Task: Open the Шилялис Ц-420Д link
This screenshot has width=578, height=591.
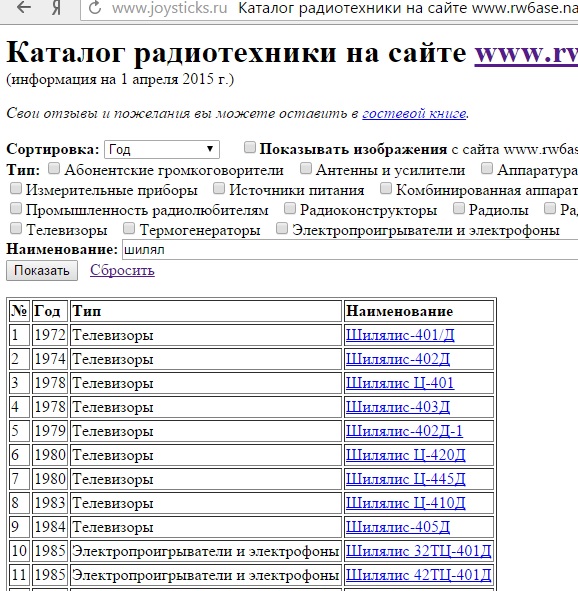Action: tap(405, 455)
